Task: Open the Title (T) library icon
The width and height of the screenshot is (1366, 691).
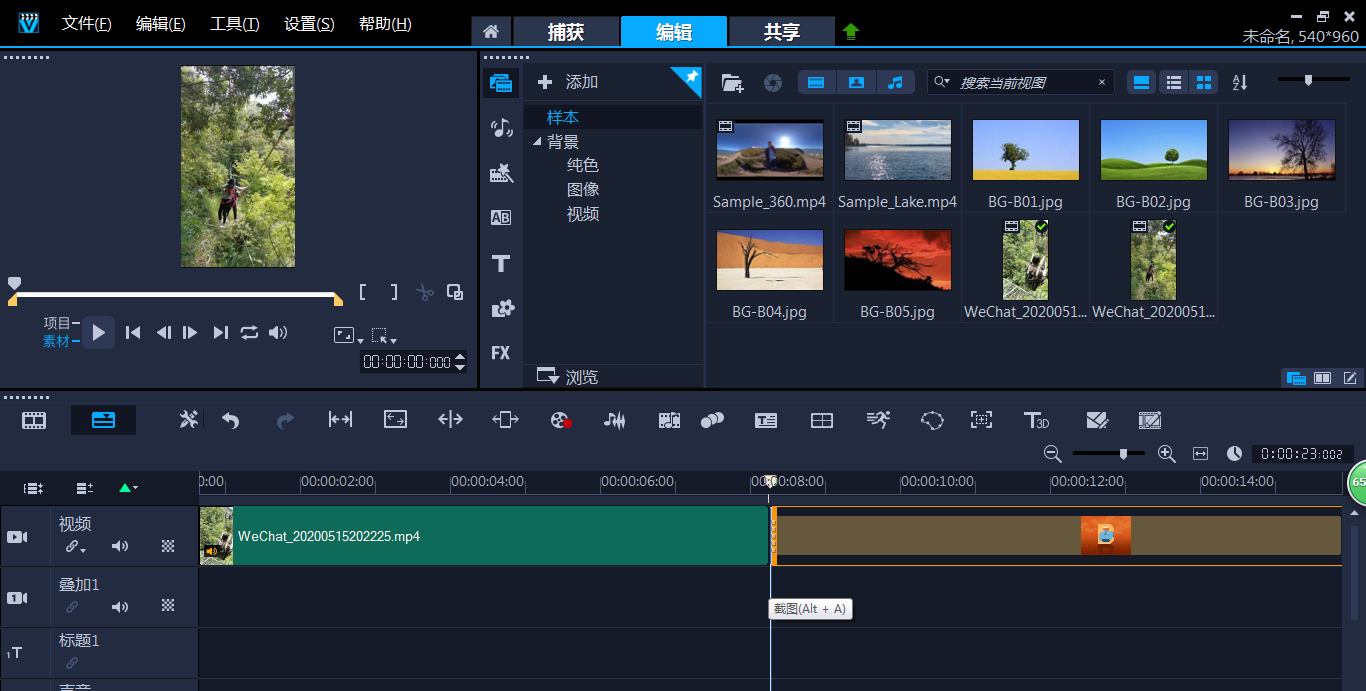Action: tap(501, 264)
